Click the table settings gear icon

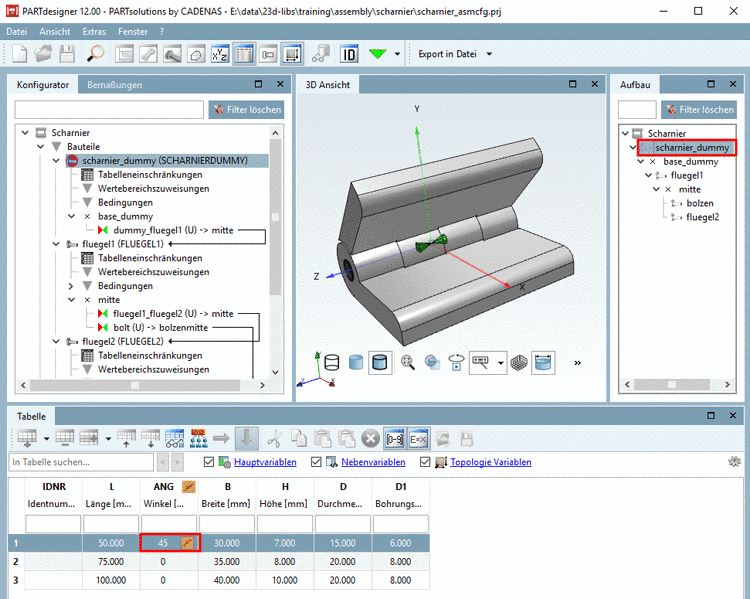[734, 462]
